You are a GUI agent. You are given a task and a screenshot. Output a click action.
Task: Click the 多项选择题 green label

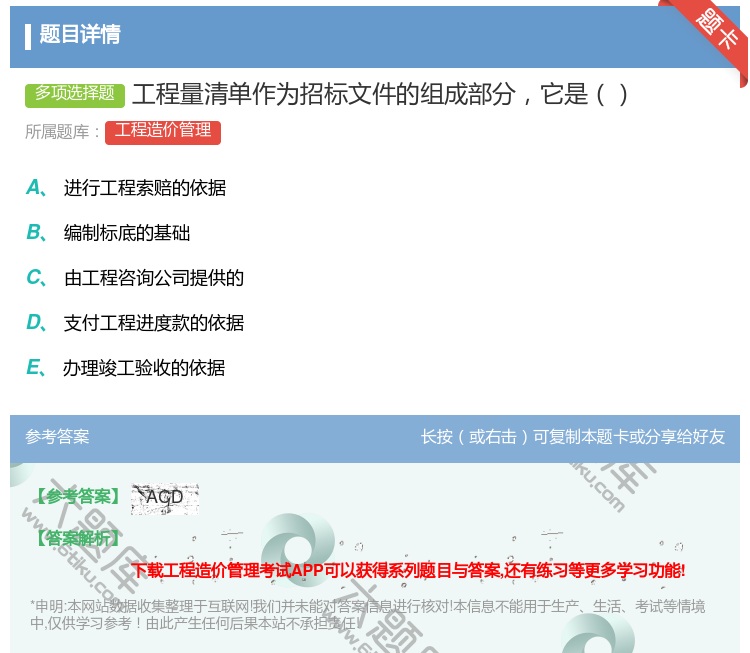(75, 95)
